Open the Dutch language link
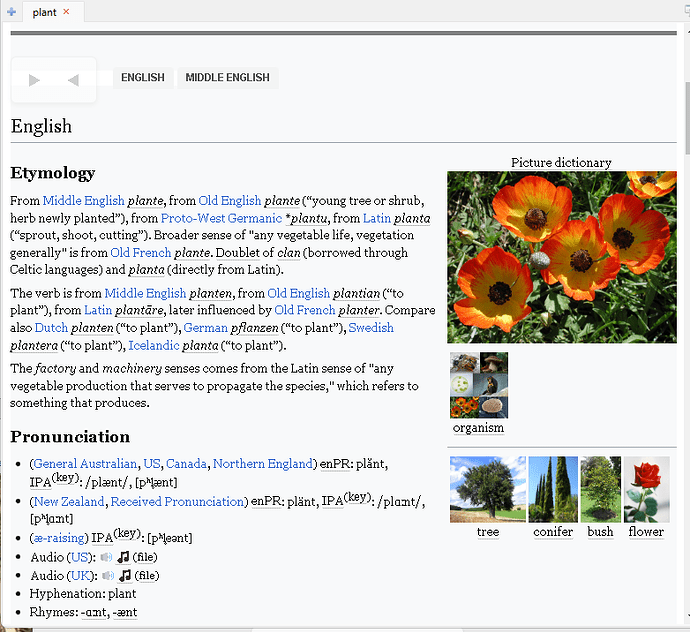The image size is (690, 632). (51, 328)
